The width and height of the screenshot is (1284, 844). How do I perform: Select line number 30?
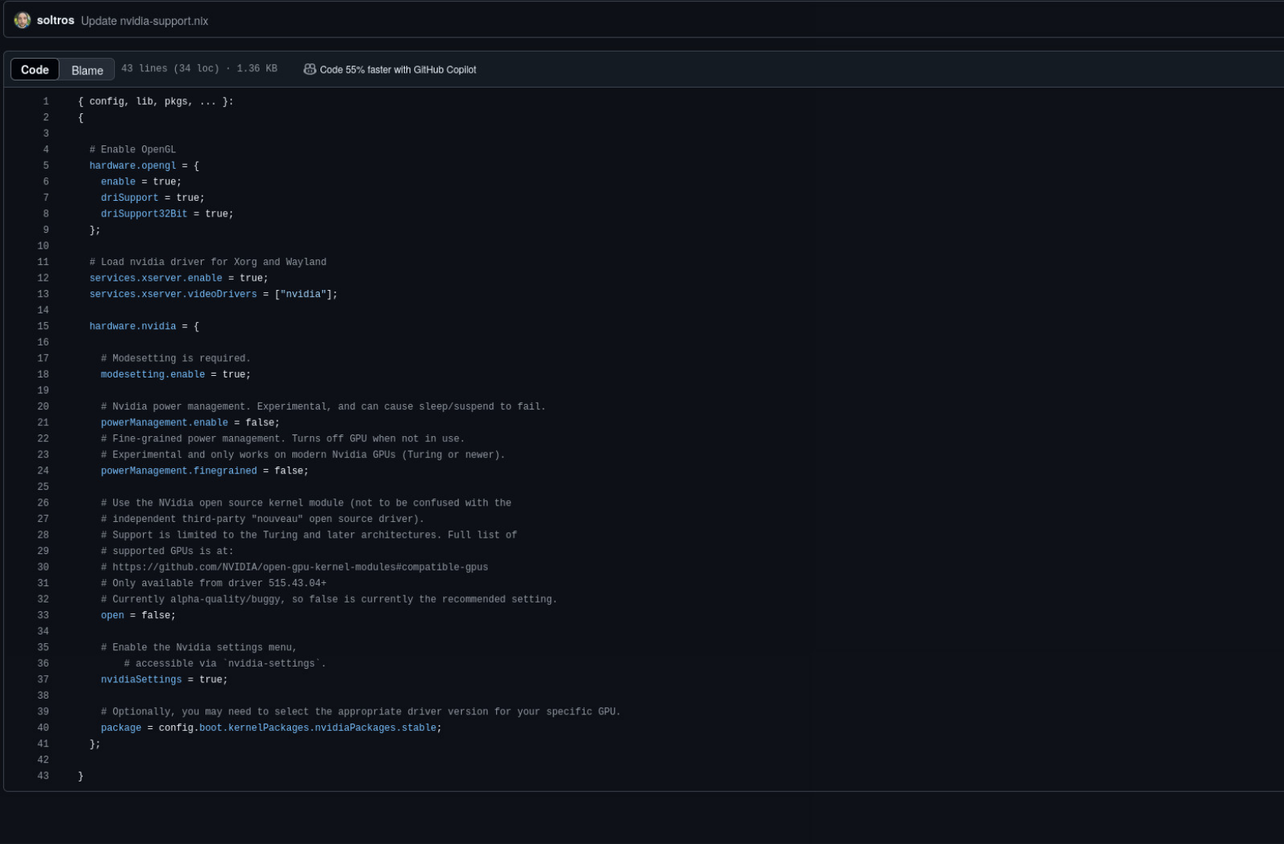point(43,568)
